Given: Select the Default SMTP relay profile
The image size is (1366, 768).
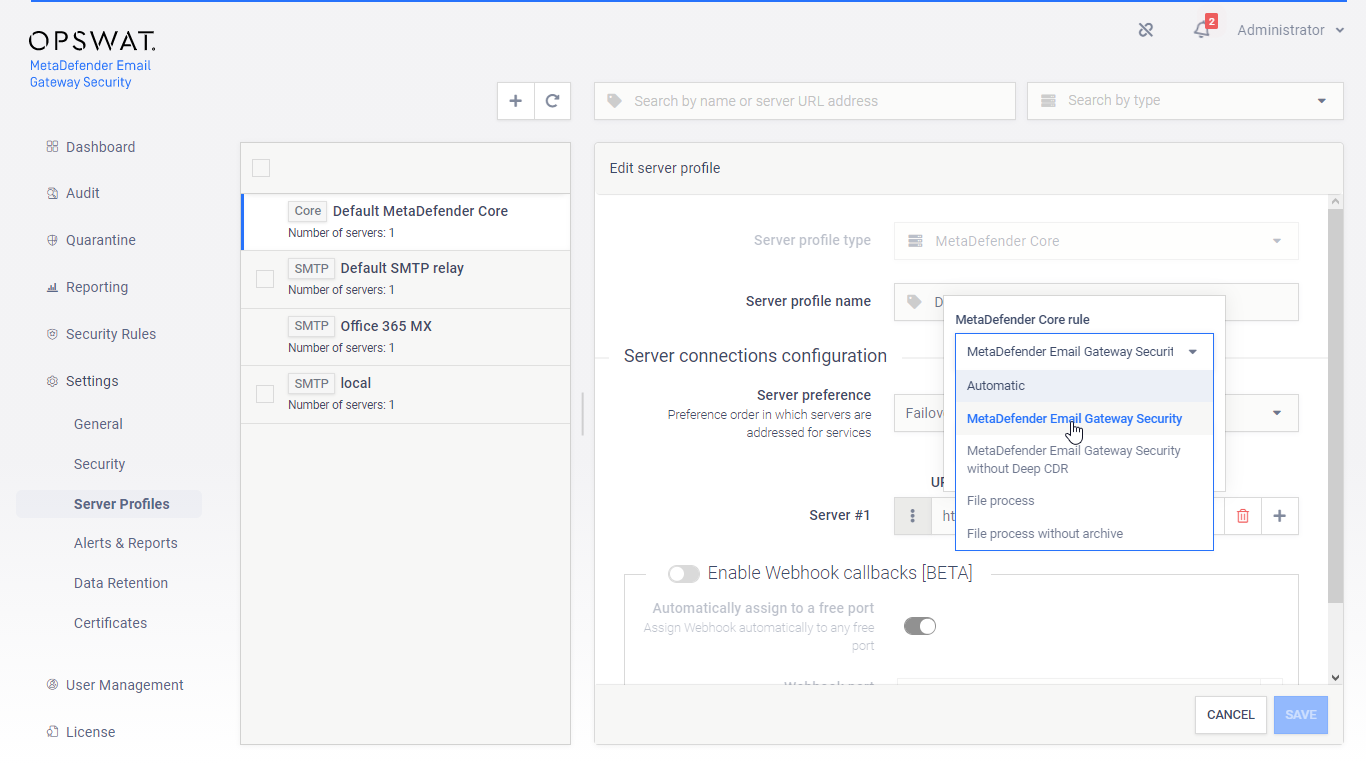Looking at the screenshot, I should [x=406, y=279].
